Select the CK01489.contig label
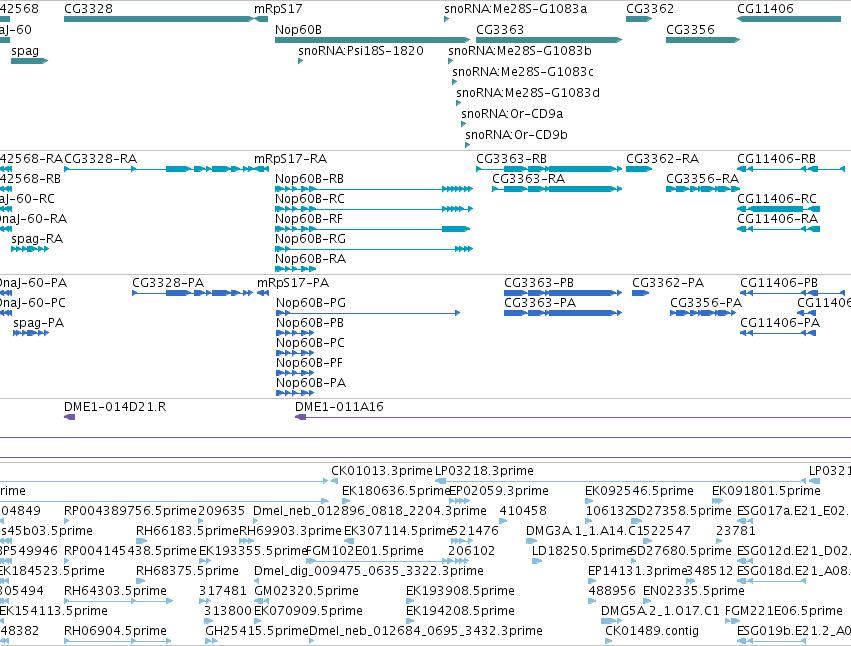This screenshot has height=646, width=851. pyautogui.click(x=652, y=631)
